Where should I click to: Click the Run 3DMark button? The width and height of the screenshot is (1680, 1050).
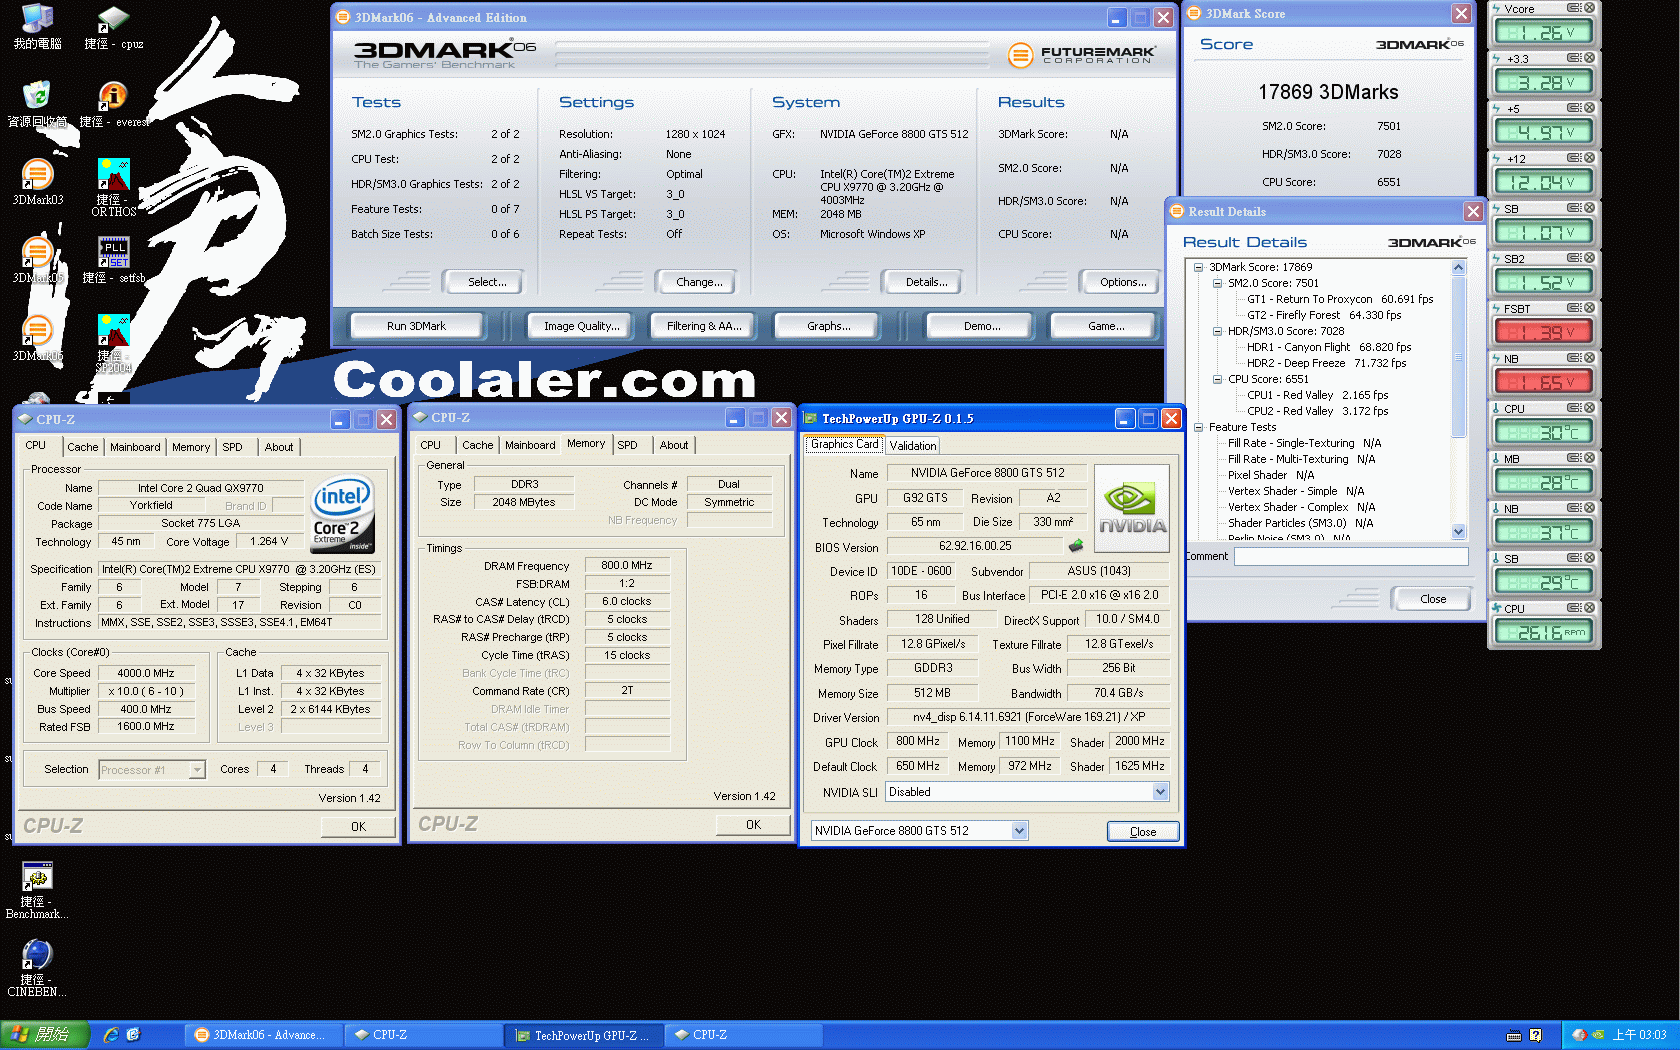pos(416,326)
